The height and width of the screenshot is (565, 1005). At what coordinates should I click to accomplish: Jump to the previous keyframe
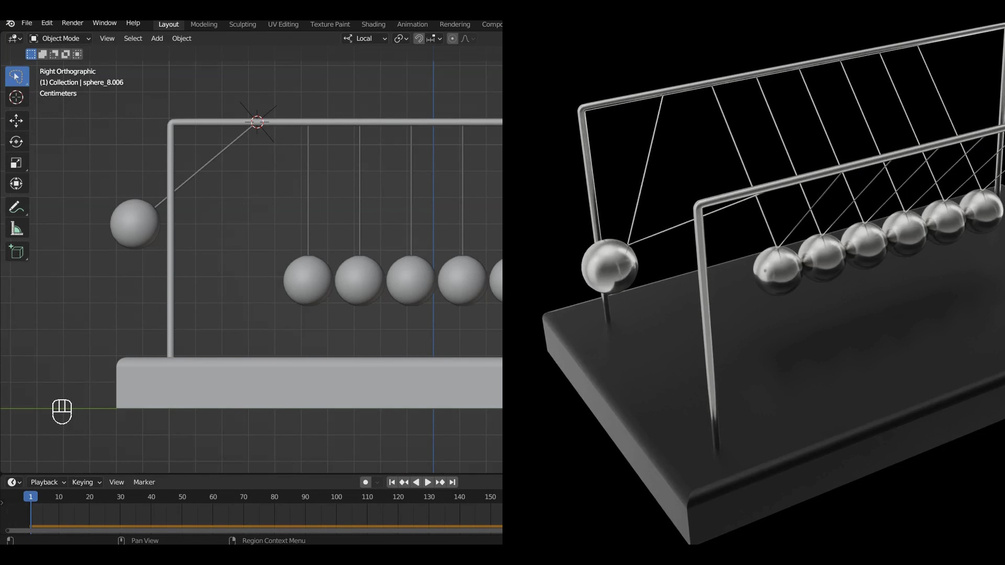click(x=404, y=482)
